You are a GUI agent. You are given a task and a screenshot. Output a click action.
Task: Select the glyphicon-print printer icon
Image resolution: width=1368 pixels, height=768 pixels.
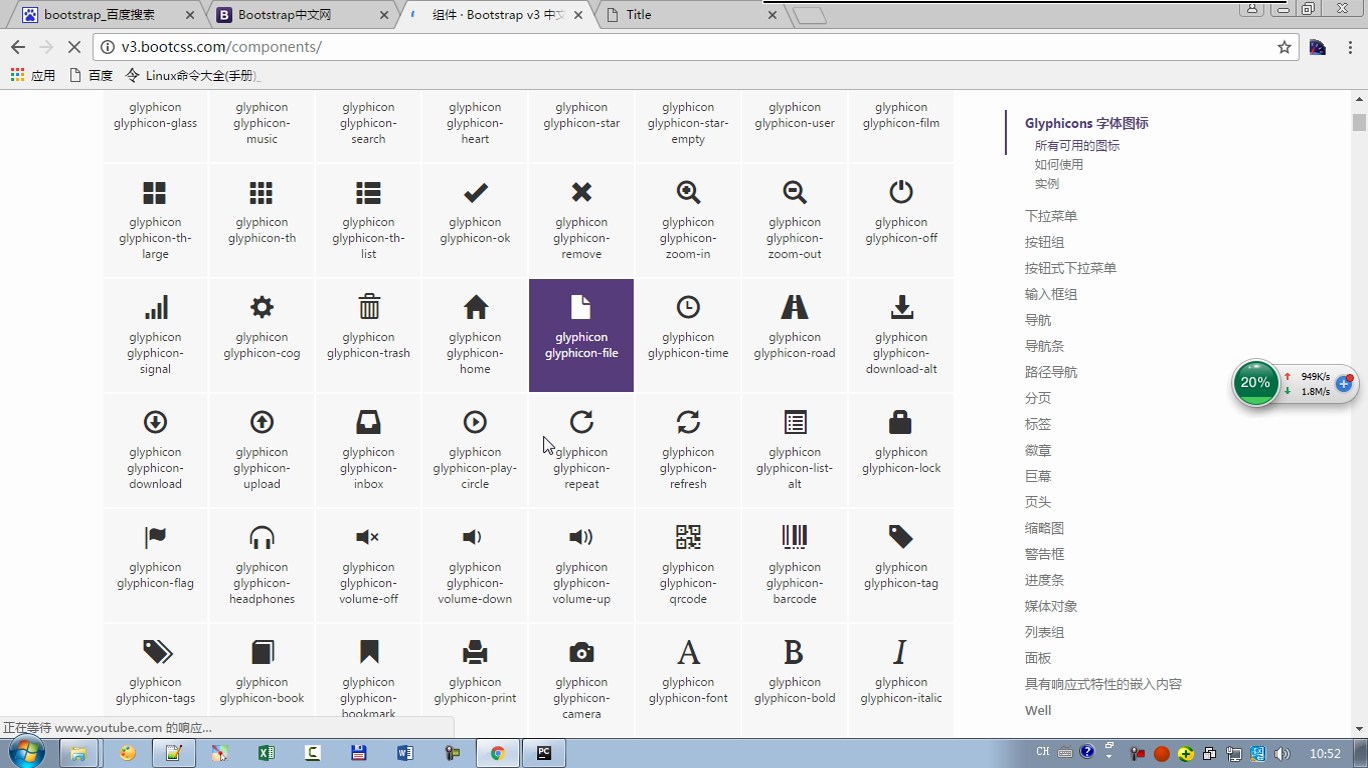pos(475,653)
